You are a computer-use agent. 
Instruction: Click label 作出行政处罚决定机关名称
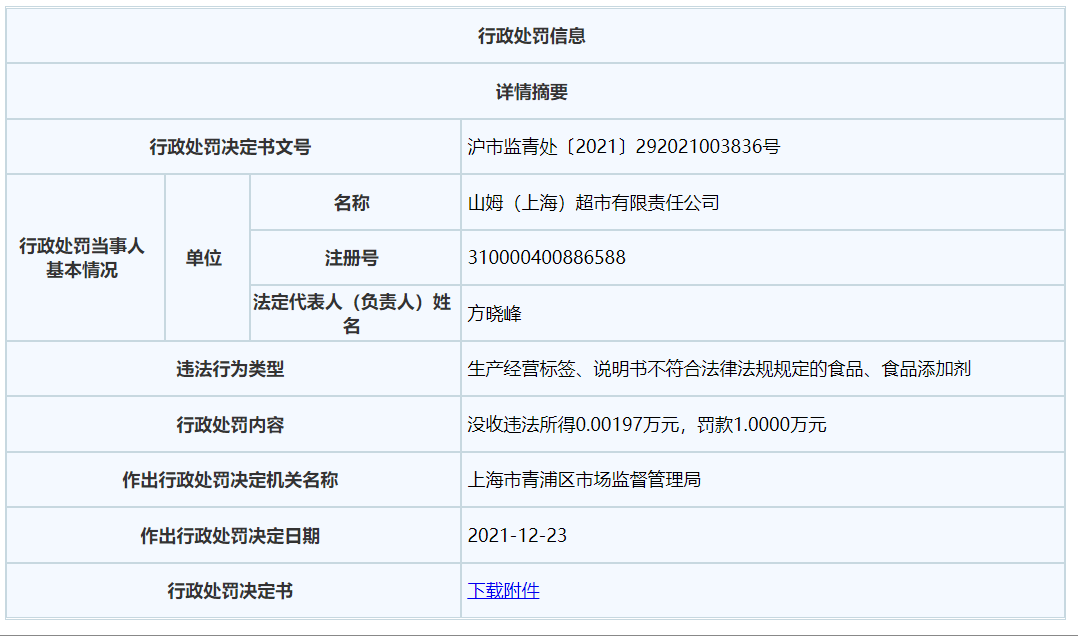[230, 480]
